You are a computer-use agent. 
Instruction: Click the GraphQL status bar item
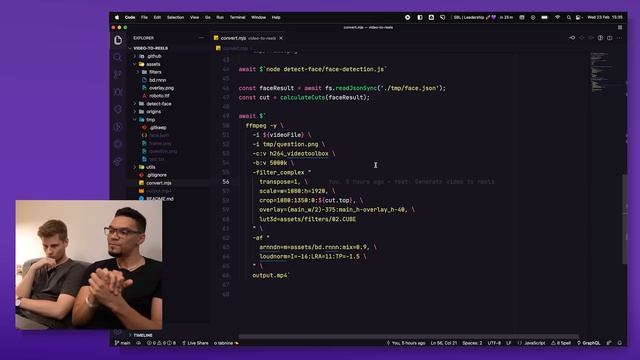click(x=589, y=343)
